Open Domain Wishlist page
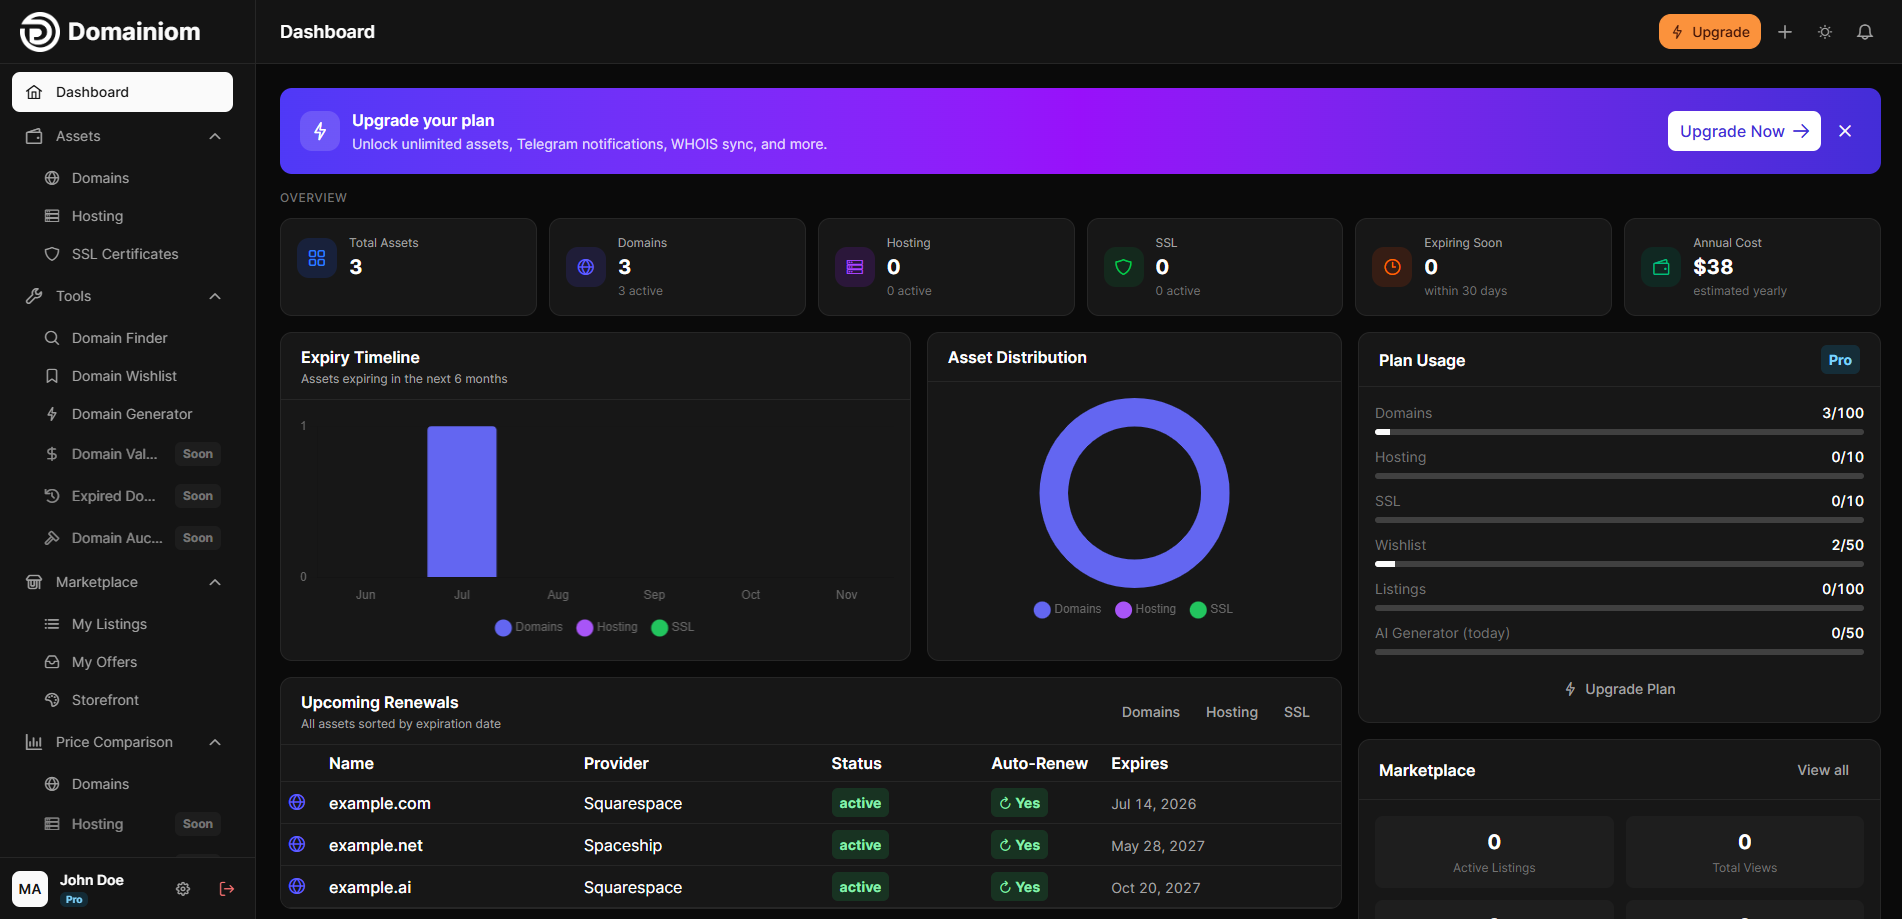1902x919 pixels. [x=122, y=376]
